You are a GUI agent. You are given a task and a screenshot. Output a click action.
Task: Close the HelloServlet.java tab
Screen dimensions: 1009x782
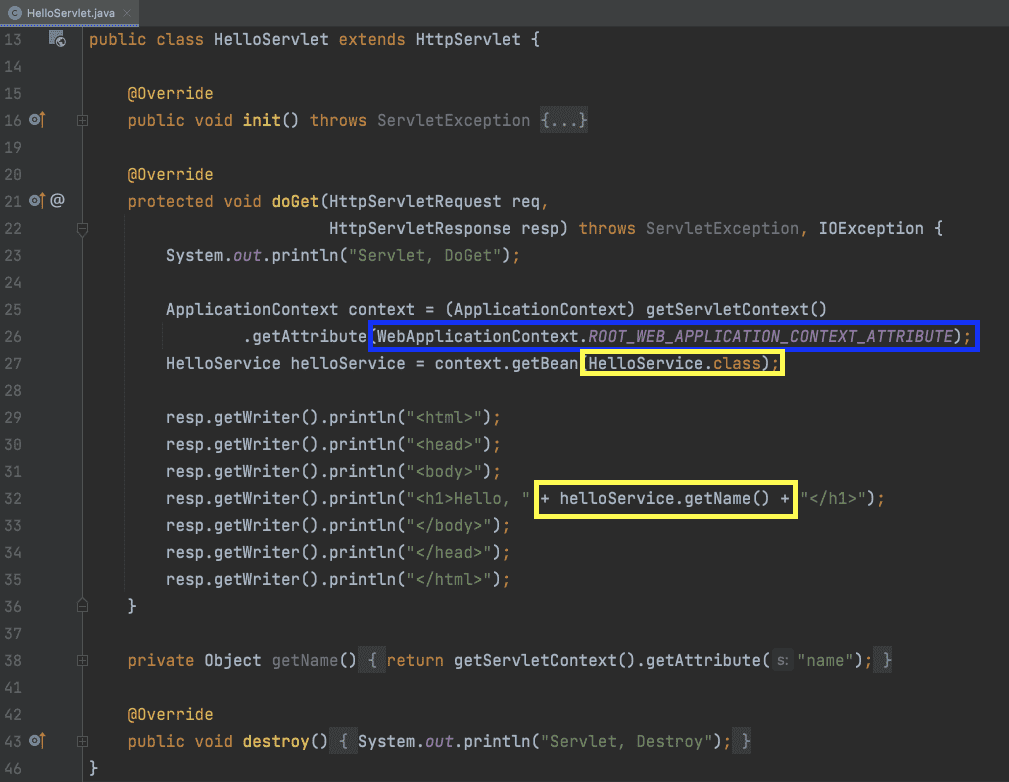(x=128, y=11)
